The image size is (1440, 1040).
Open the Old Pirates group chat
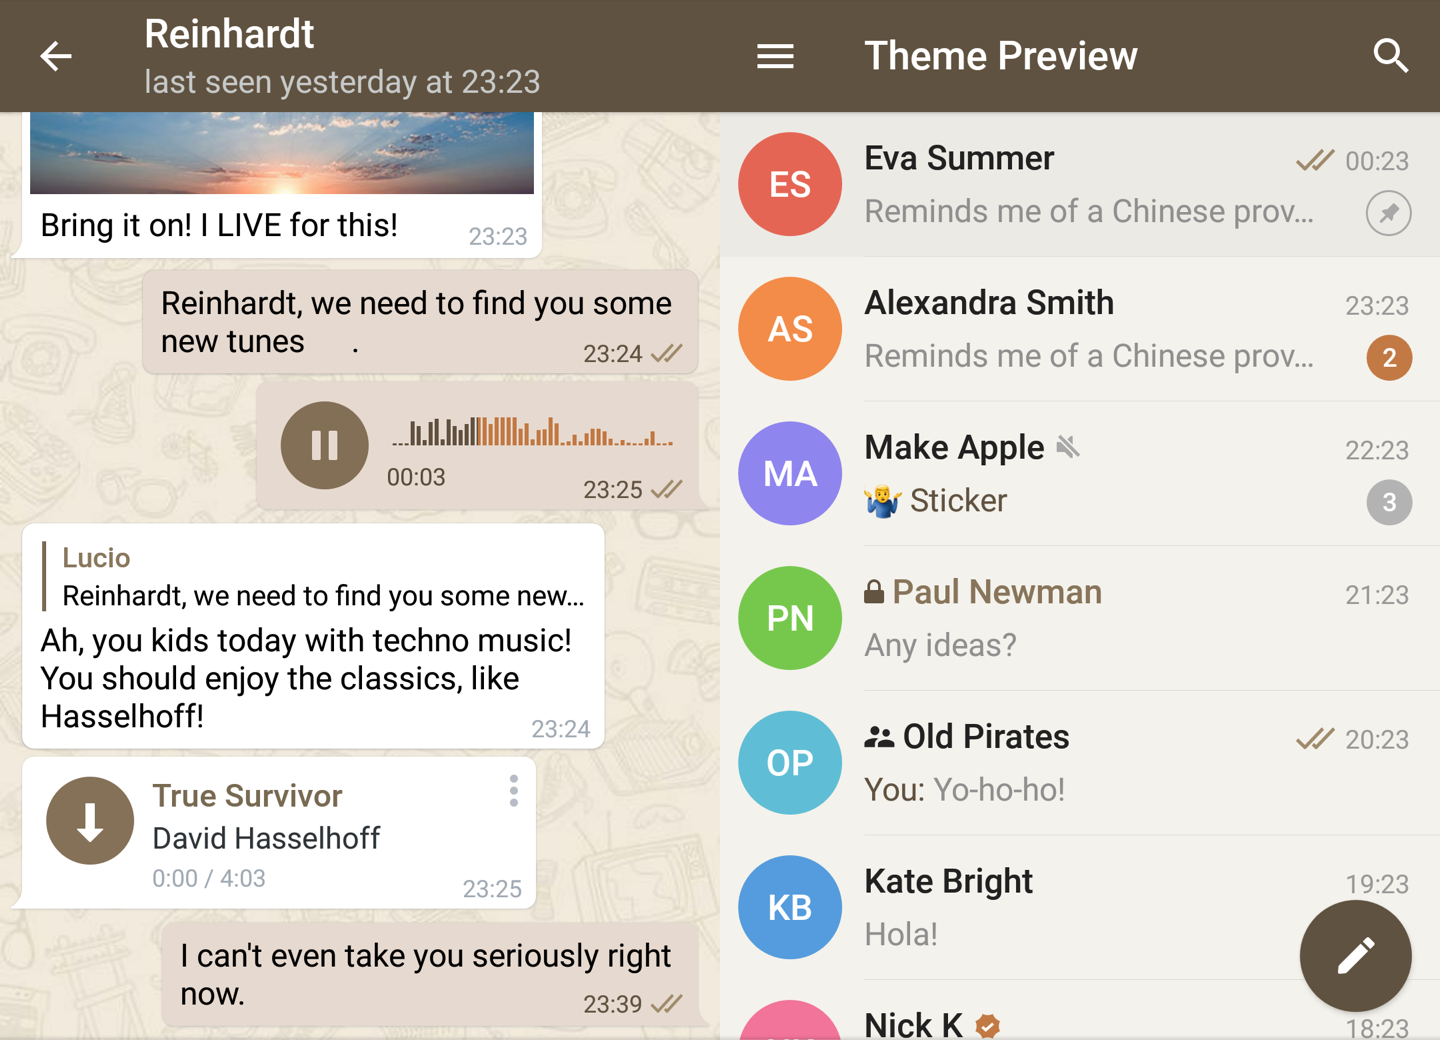(x=1080, y=763)
